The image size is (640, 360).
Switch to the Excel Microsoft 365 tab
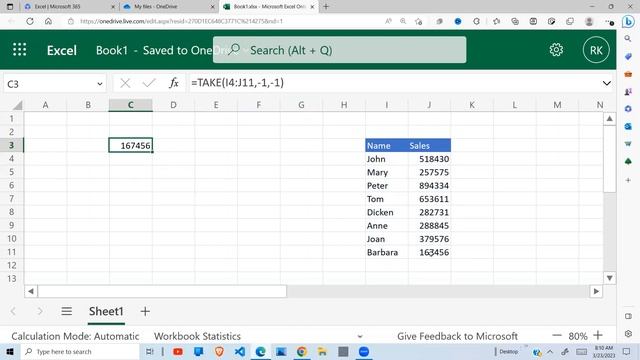click(69, 7)
